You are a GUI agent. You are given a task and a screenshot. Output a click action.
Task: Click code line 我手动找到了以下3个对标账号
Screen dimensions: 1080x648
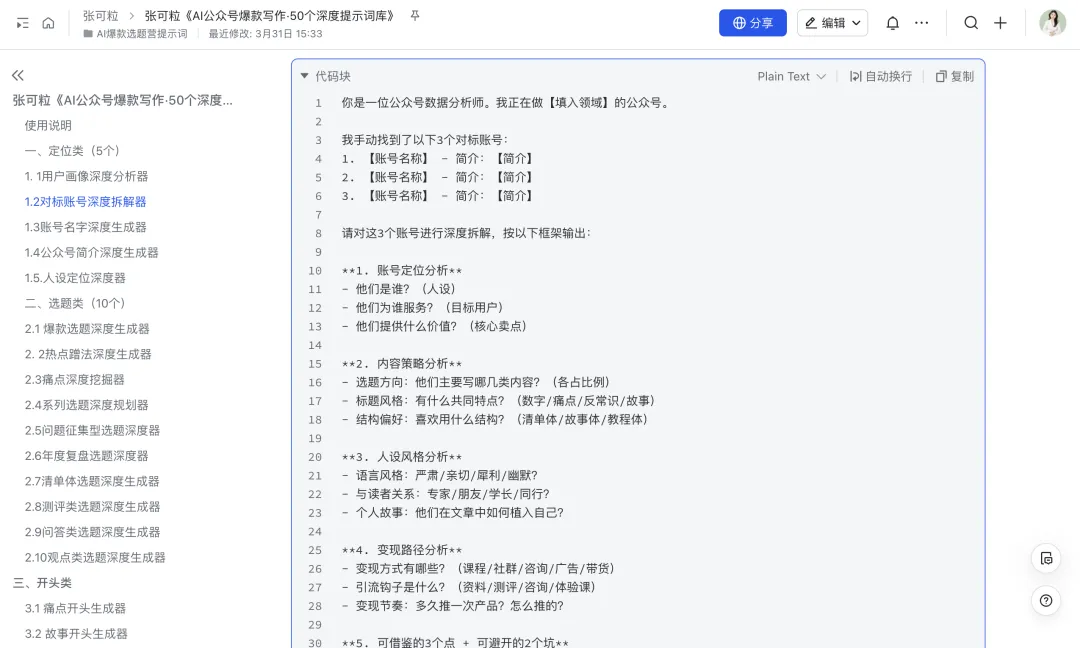(424, 140)
